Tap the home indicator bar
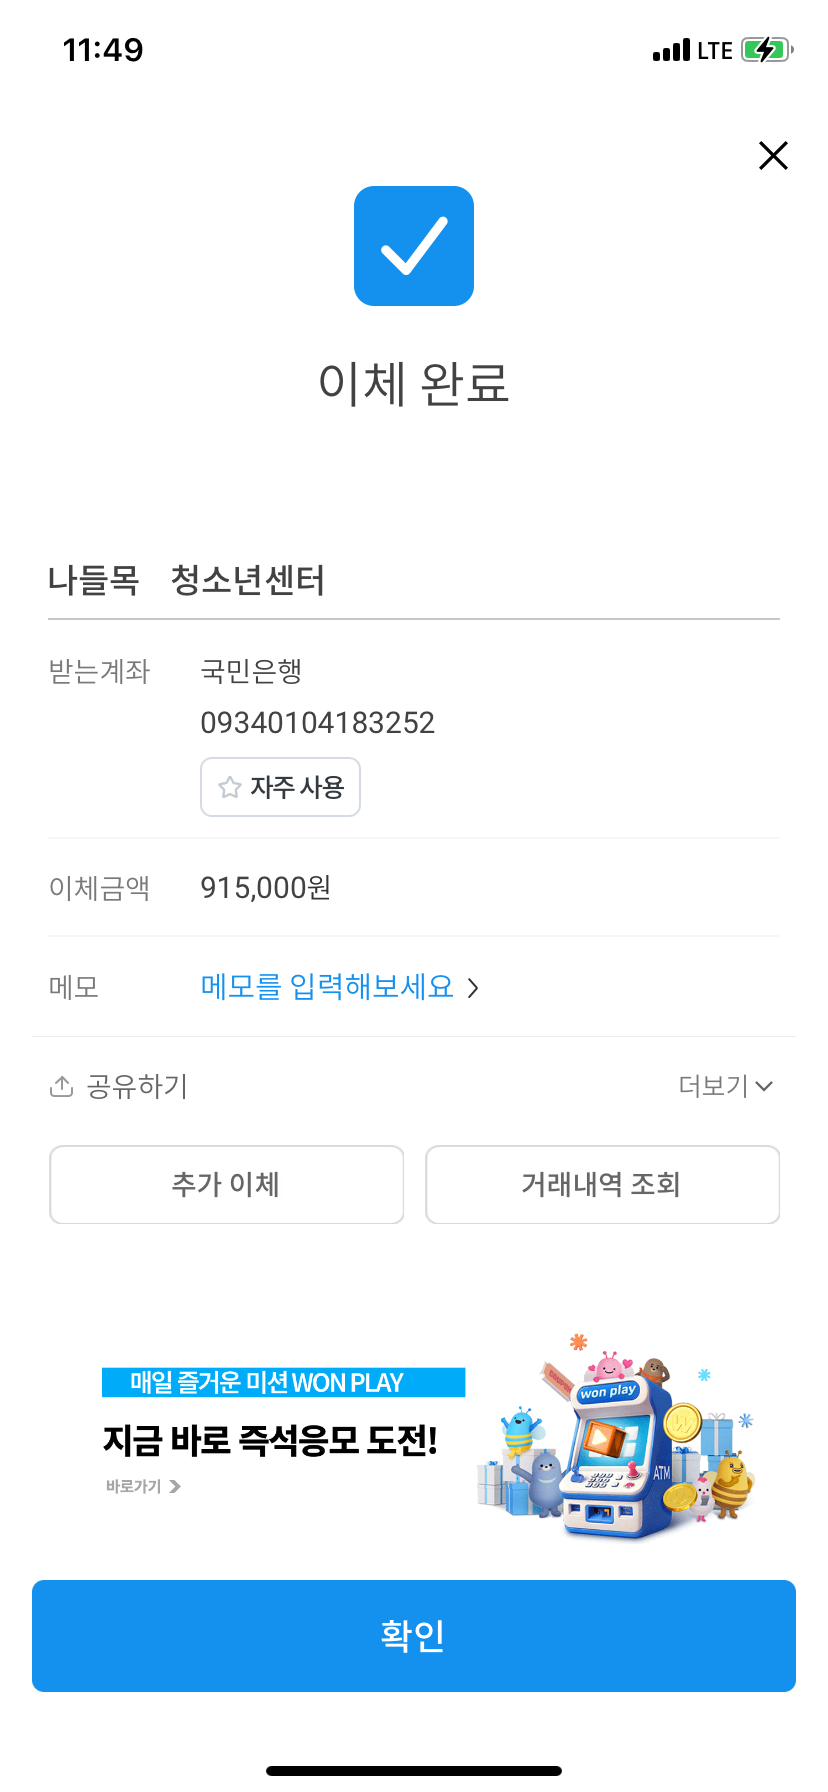Screen dimensions: 828x1792 pos(414,1771)
